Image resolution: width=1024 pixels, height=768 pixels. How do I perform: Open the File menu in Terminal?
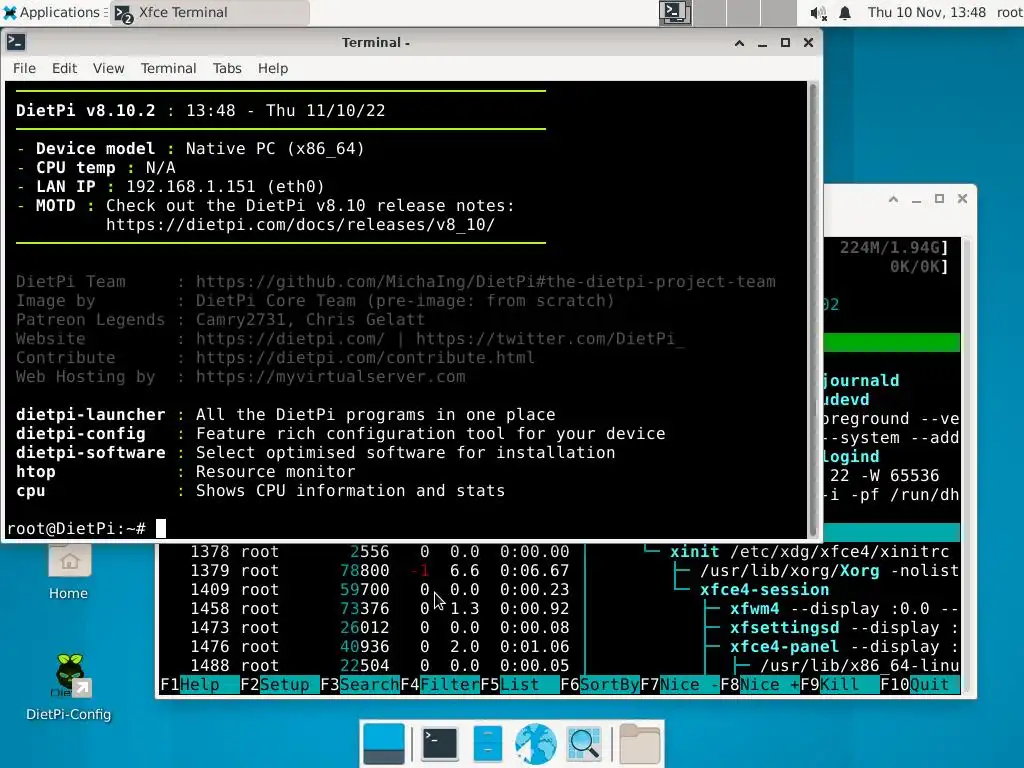[x=24, y=68]
